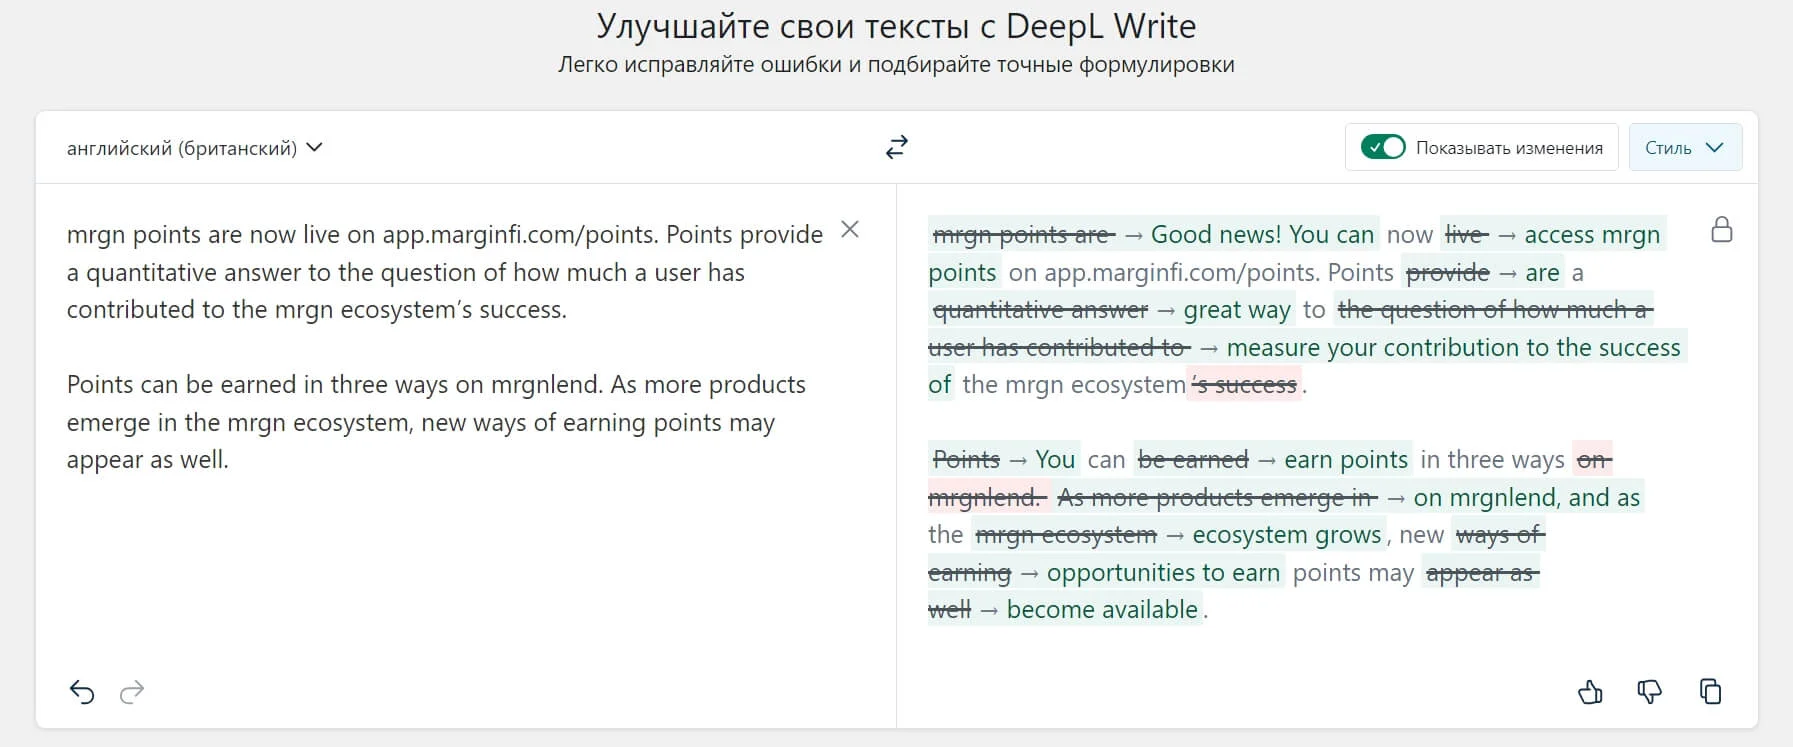Select the suggestion 'opportunities to earn'

[1163, 573]
